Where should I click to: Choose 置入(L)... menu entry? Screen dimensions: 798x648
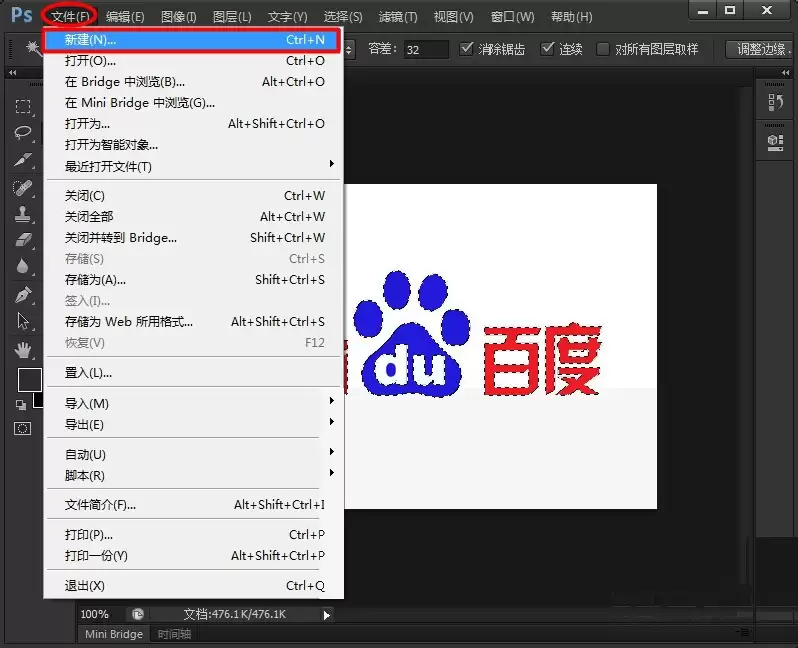tap(194, 373)
